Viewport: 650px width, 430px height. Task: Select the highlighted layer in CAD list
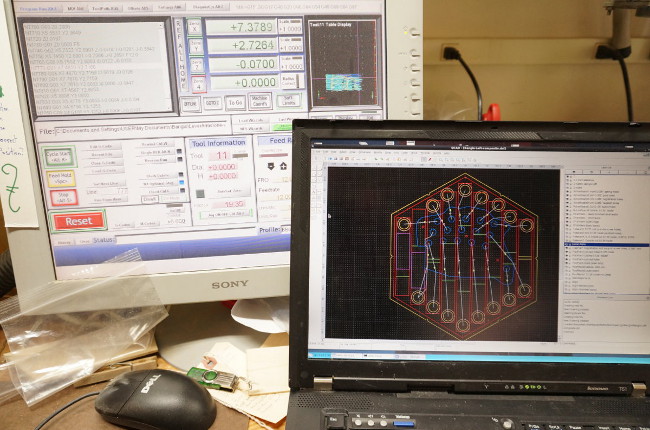point(606,244)
